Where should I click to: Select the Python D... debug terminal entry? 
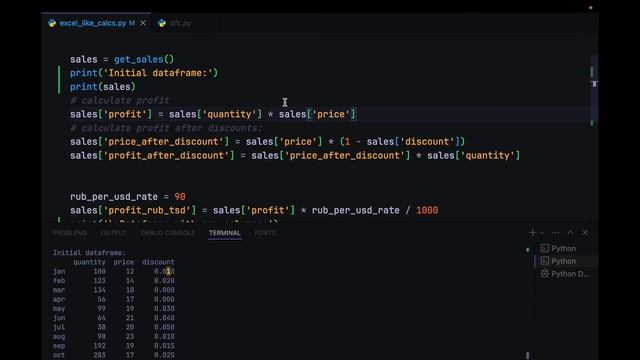click(566, 274)
